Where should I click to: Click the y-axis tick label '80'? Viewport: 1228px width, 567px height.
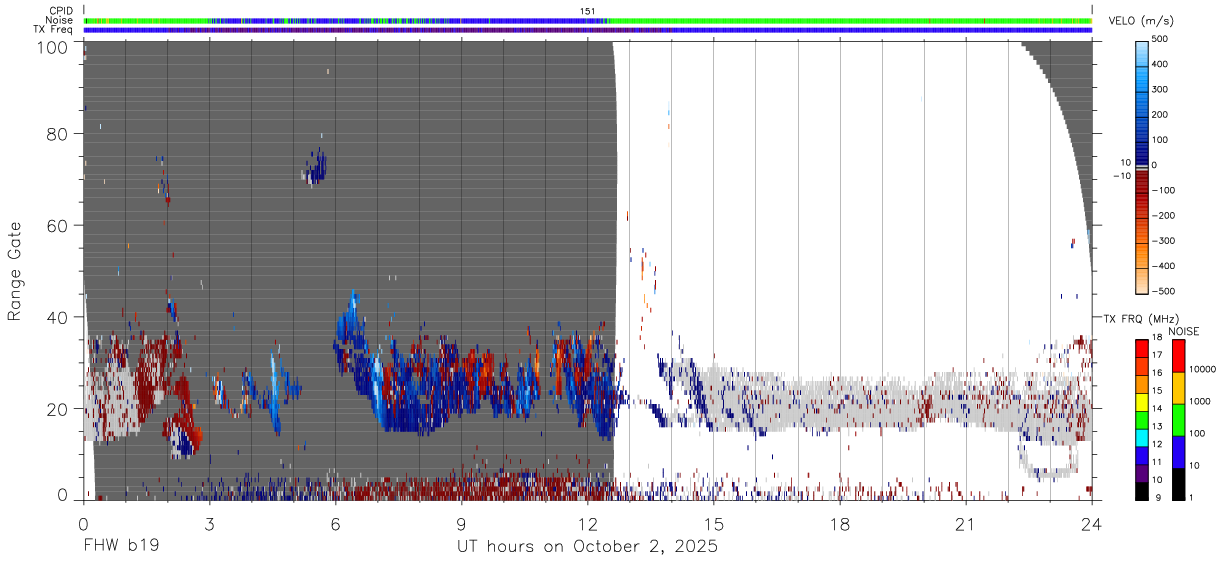click(x=57, y=134)
